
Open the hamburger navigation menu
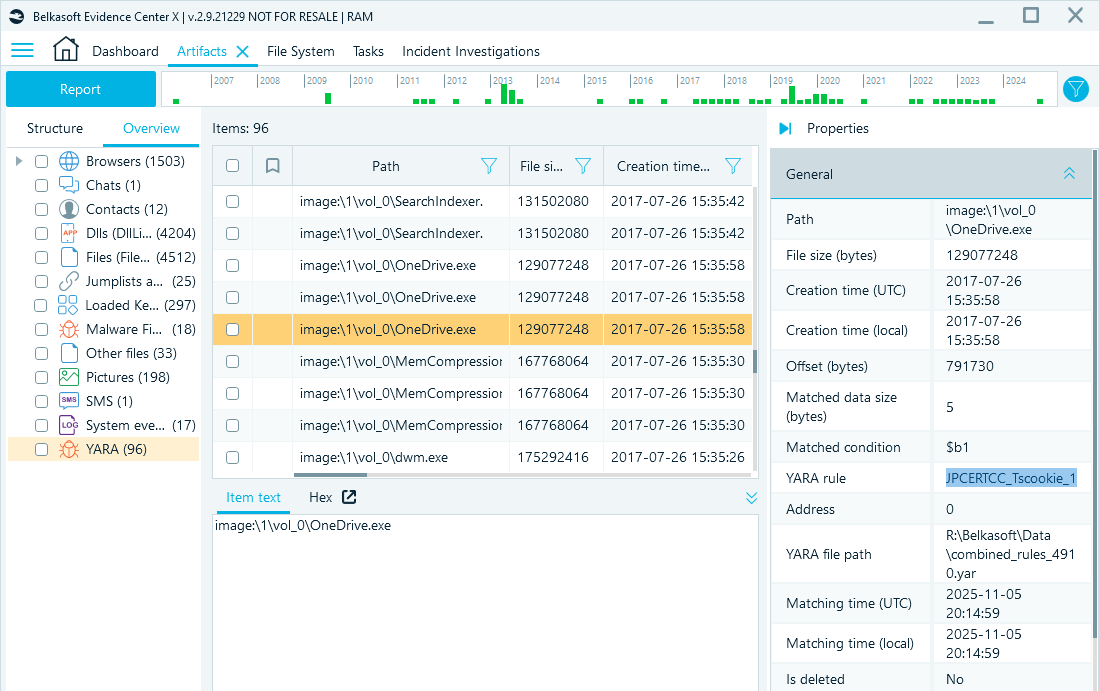click(22, 50)
